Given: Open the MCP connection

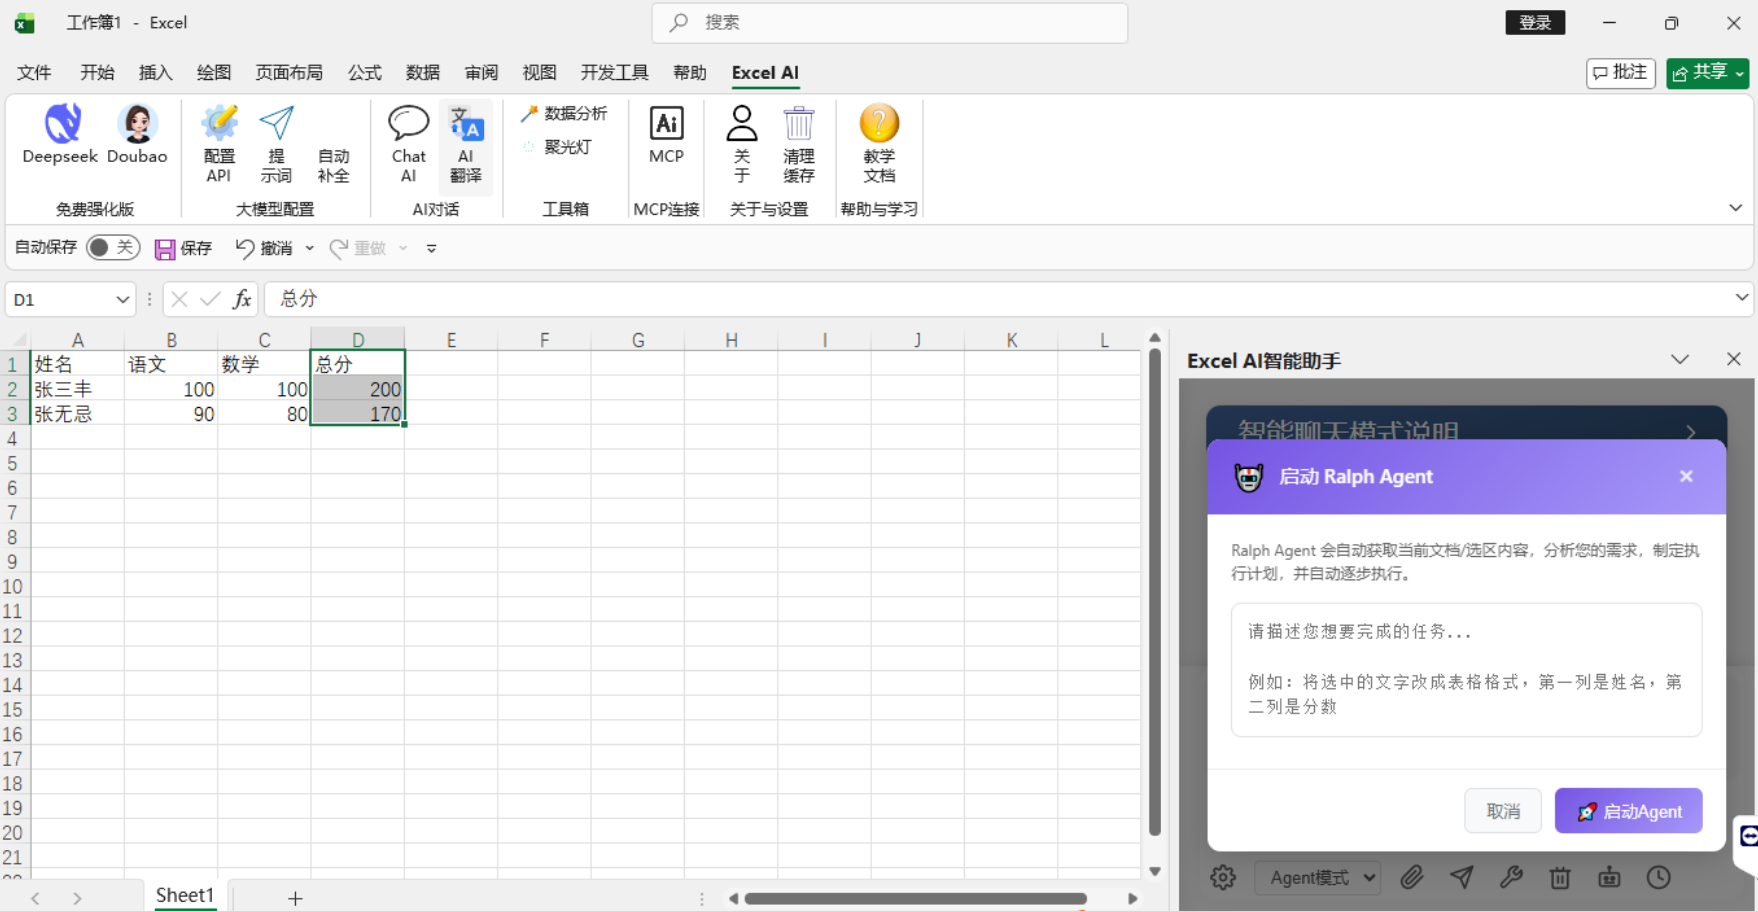Looking at the screenshot, I should point(666,135).
